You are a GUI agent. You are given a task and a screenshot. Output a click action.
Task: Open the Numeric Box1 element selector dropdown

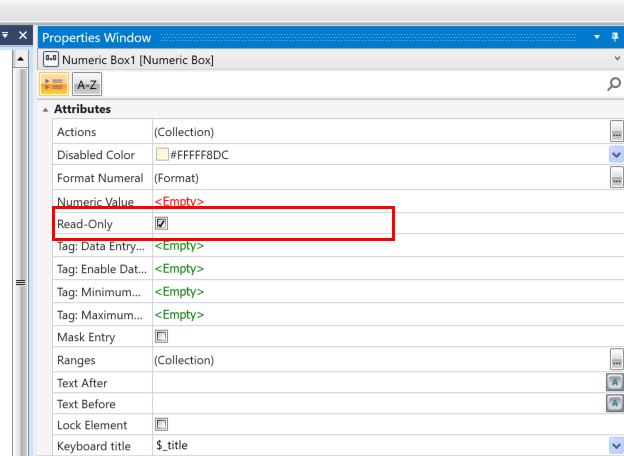[x=616, y=60]
